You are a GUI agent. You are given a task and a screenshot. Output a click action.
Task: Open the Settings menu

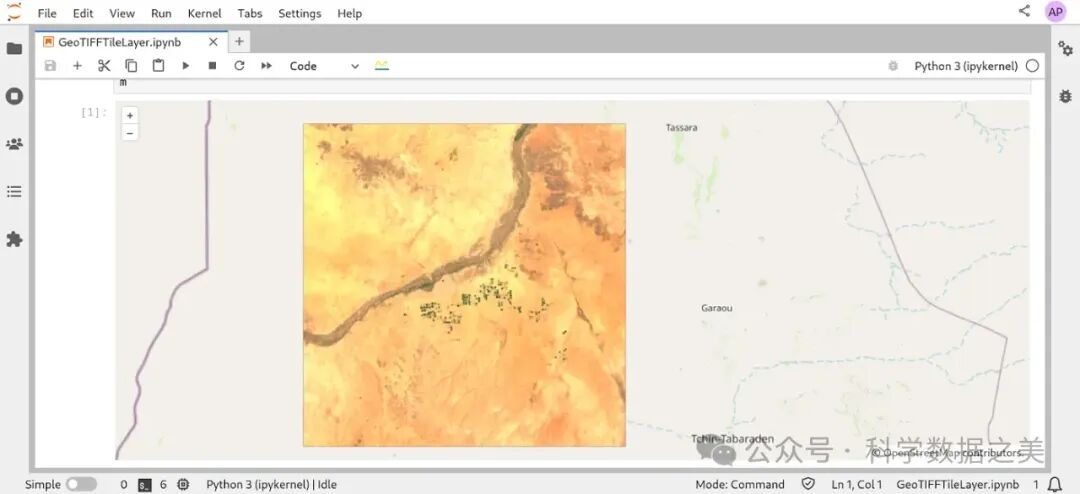(299, 13)
